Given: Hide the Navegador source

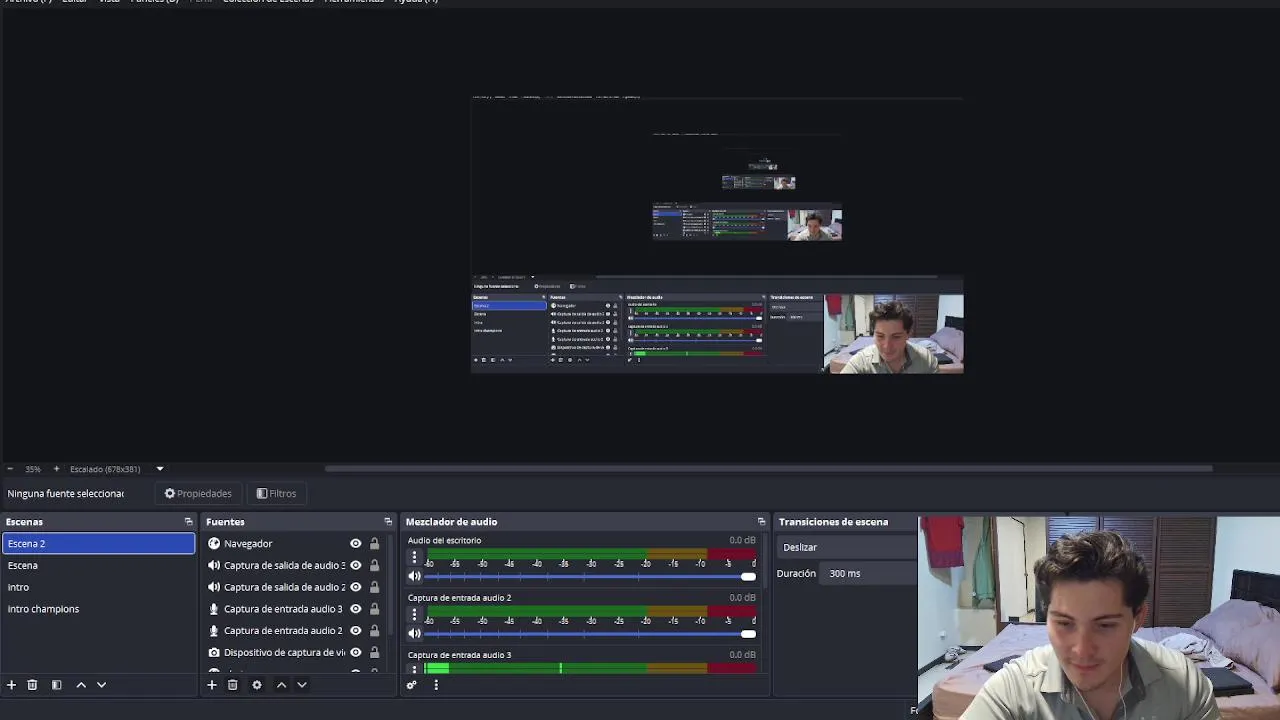Looking at the screenshot, I should pos(355,544).
